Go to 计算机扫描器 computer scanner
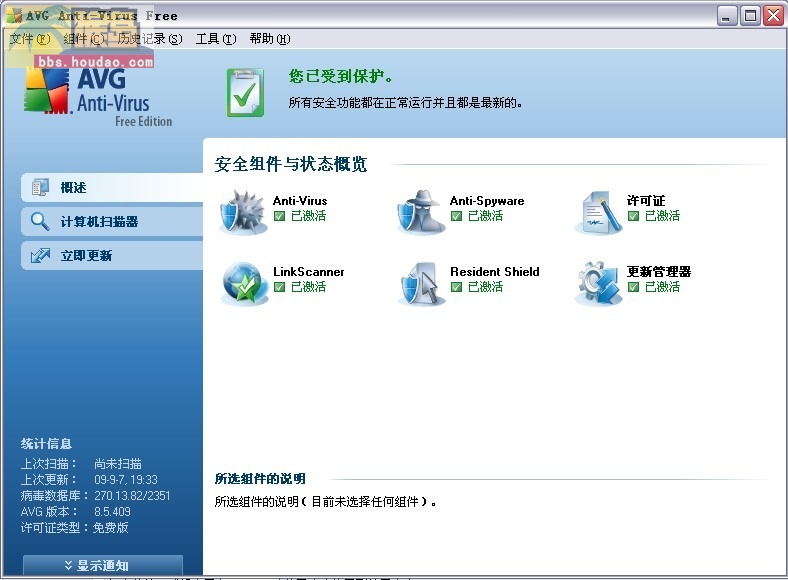 112,221
